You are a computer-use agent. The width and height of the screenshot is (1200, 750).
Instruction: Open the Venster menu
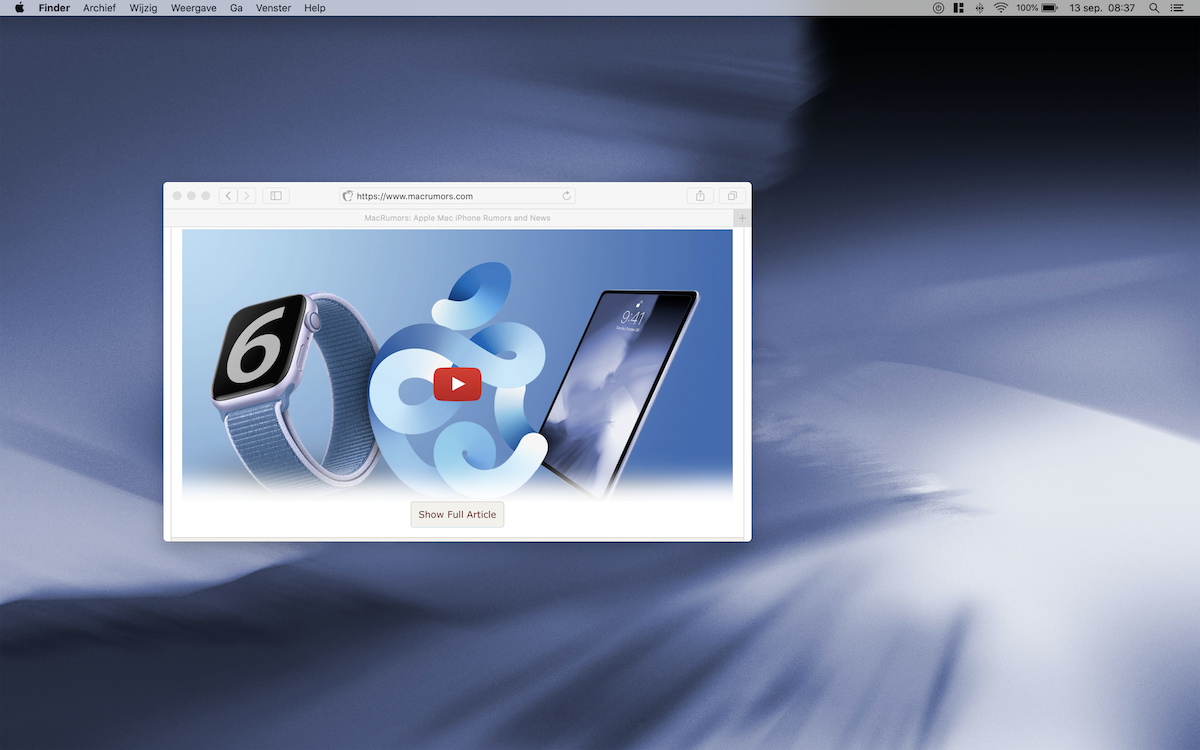pos(274,8)
